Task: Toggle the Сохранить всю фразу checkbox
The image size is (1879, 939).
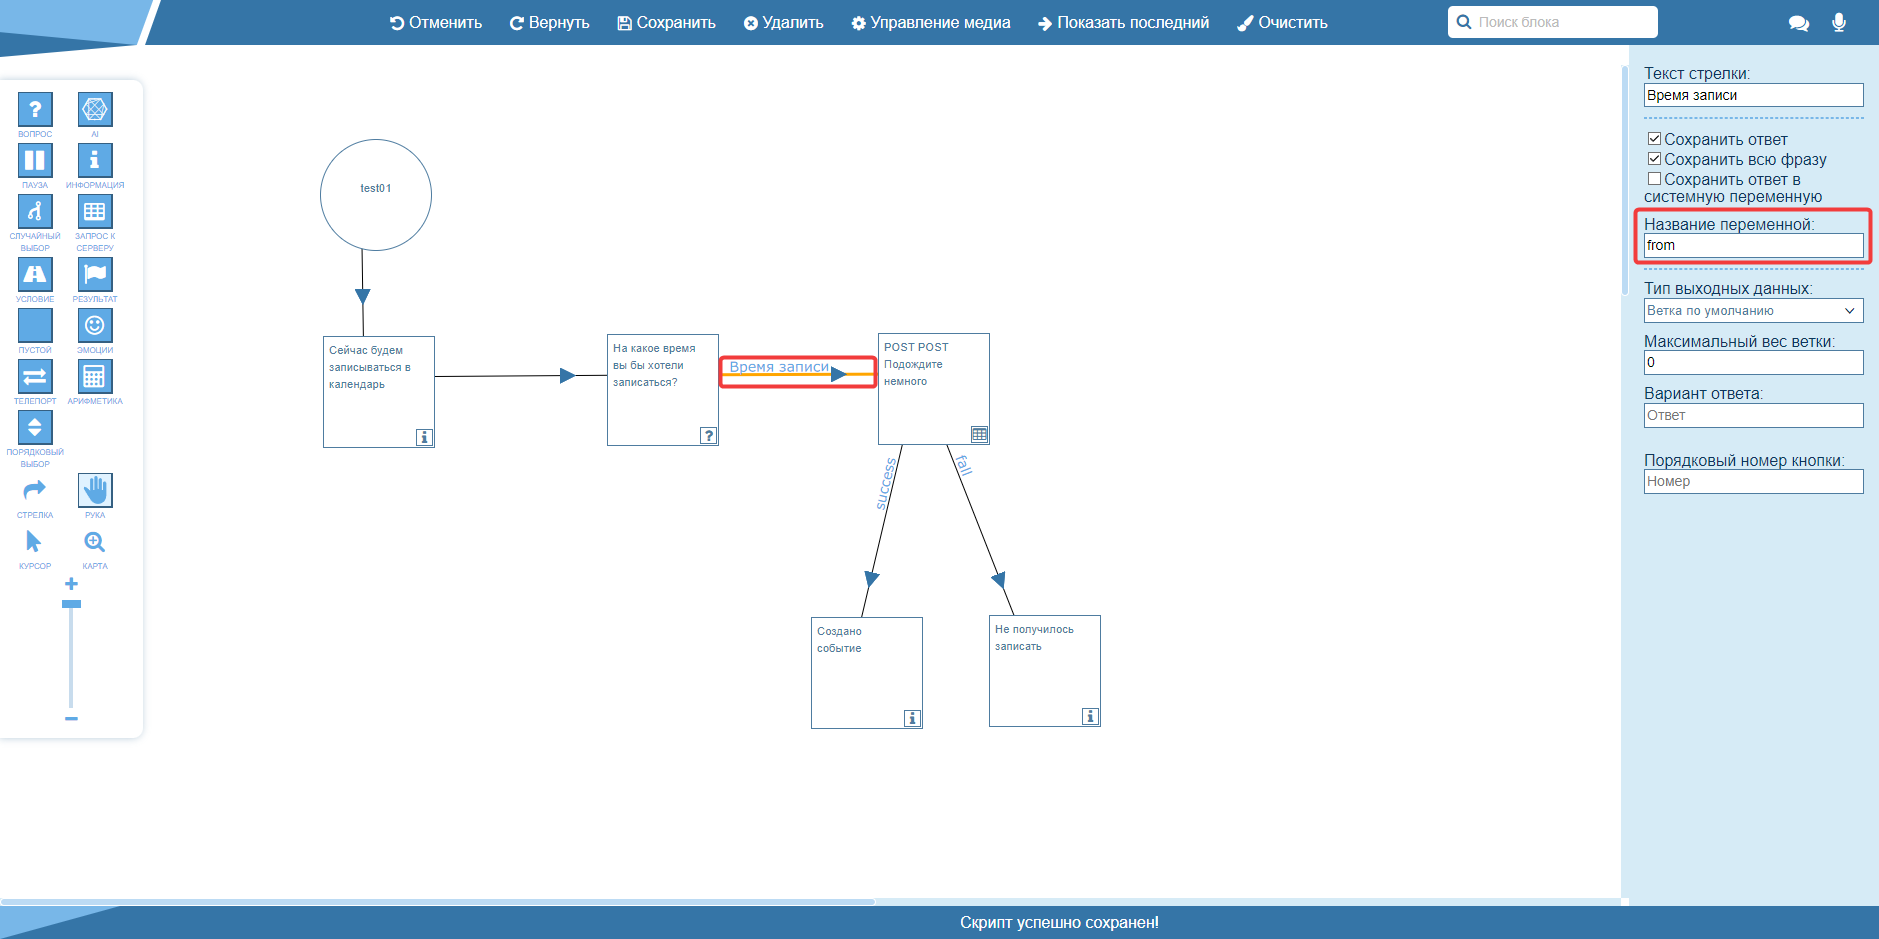Action: pyautogui.click(x=1654, y=159)
